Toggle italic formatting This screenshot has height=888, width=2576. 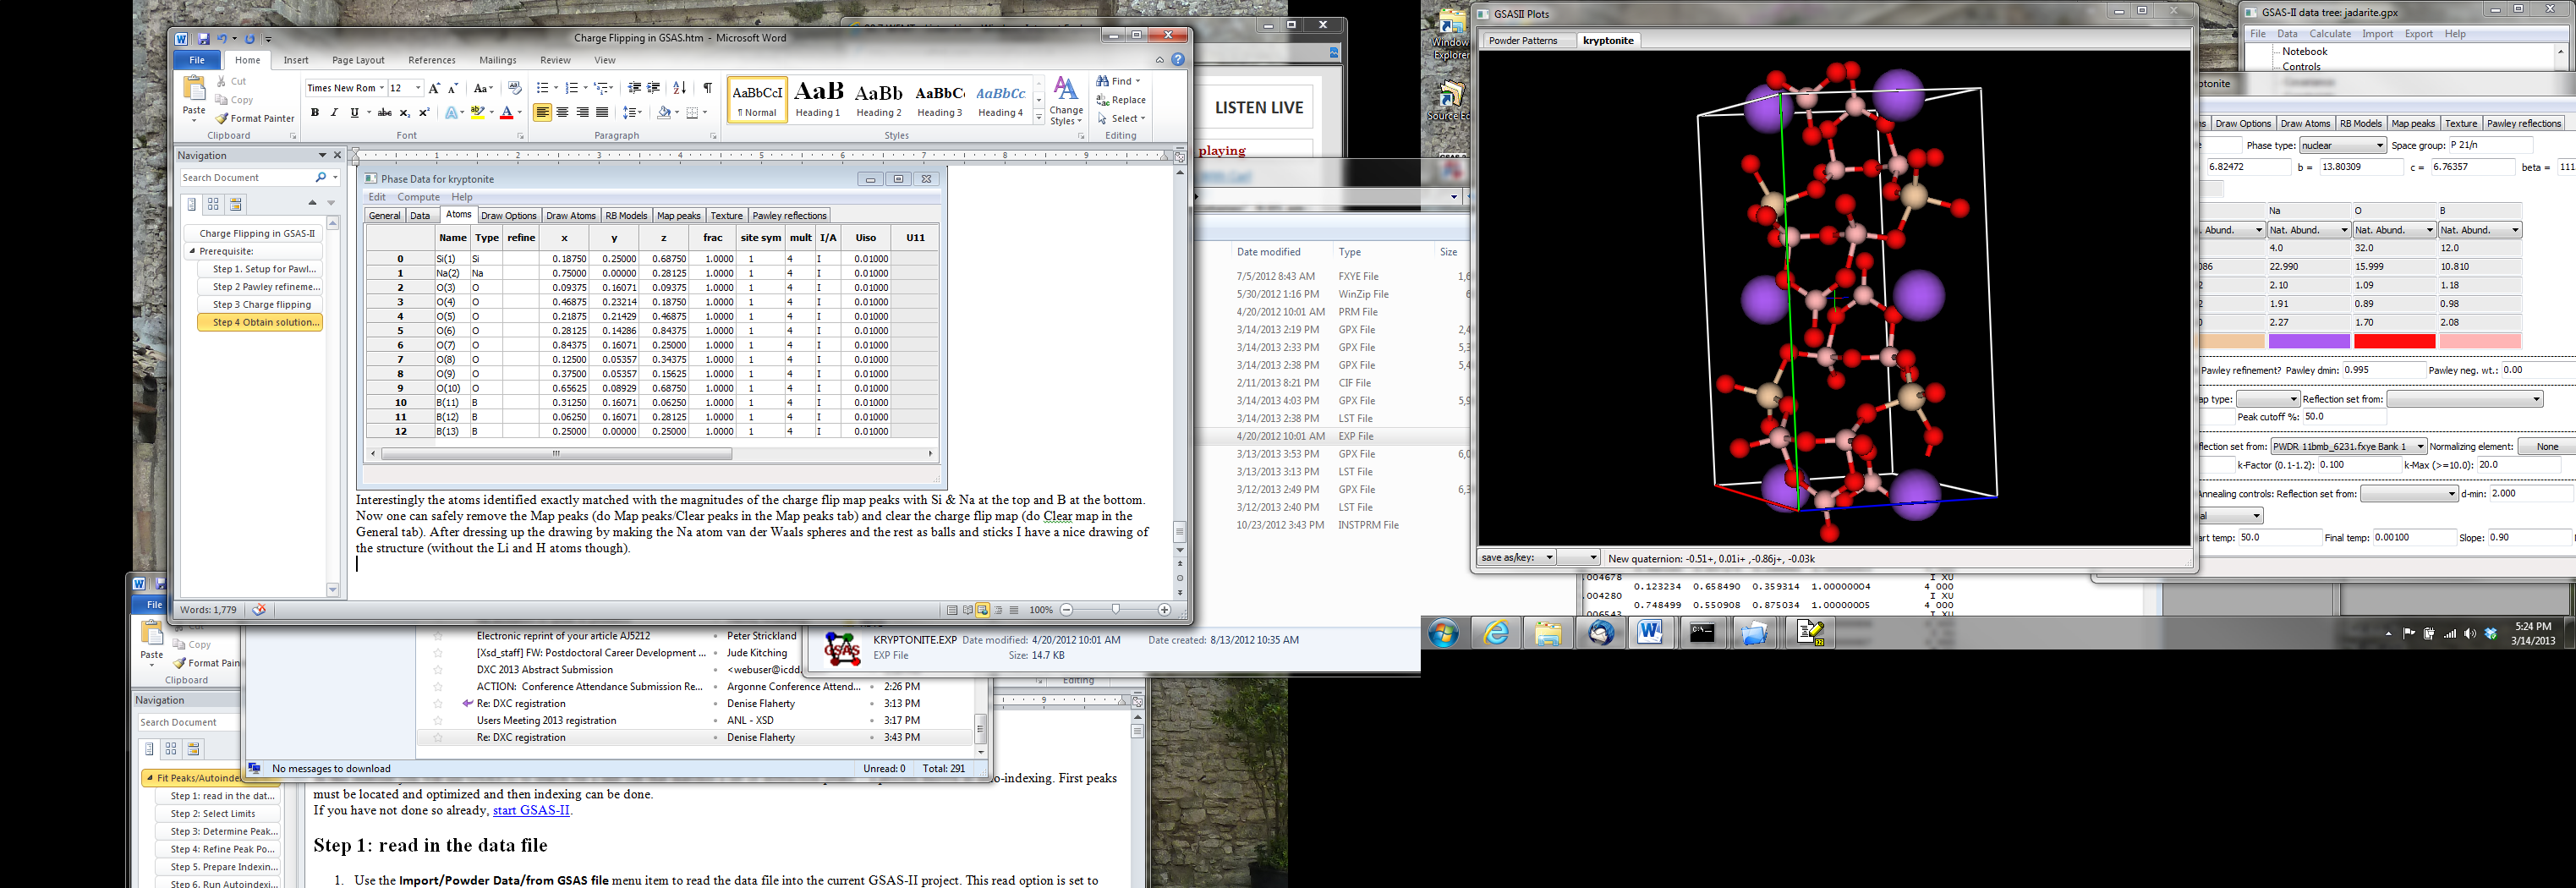tap(335, 113)
